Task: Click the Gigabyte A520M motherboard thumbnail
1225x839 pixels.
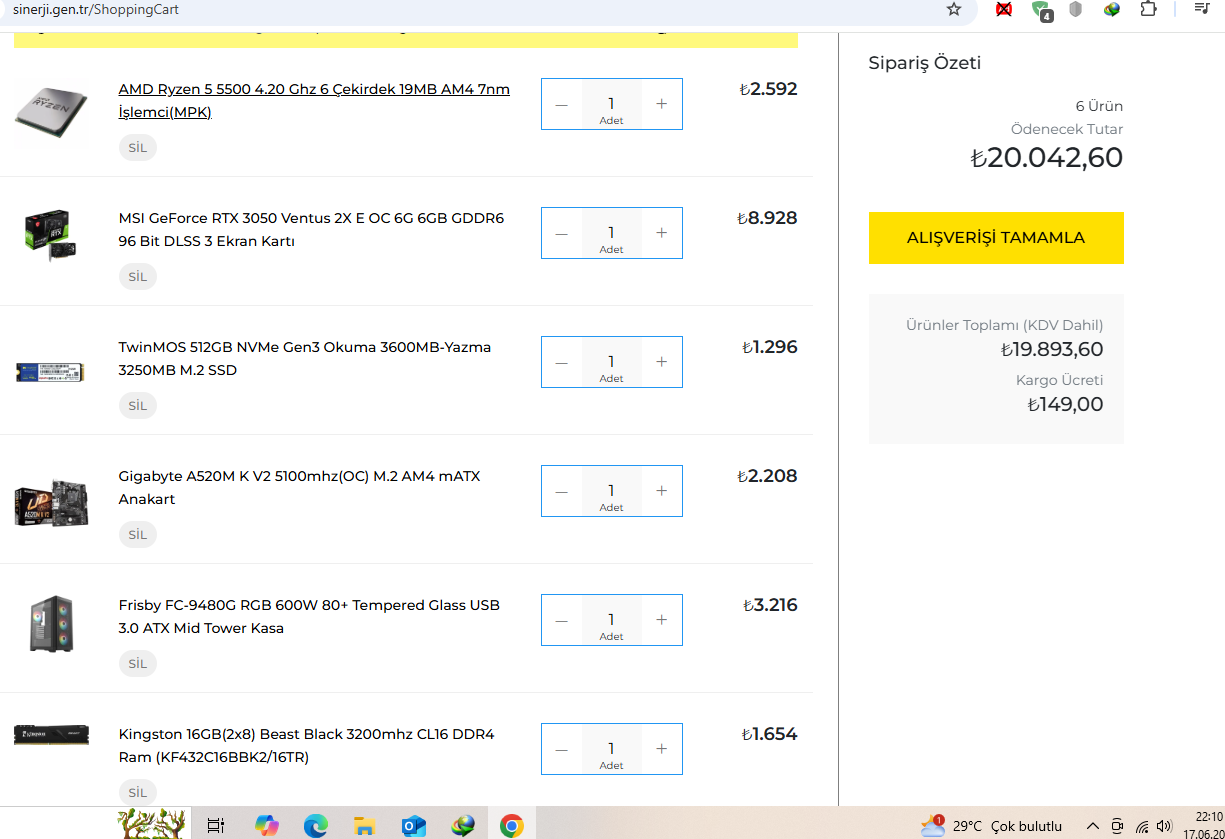Action: pyautogui.click(x=51, y=502)
